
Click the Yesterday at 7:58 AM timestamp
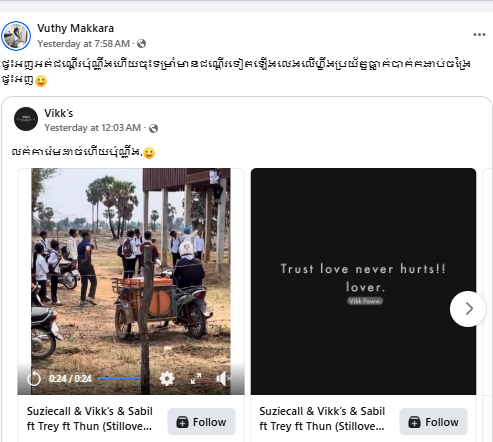click(x=83, y=44)
